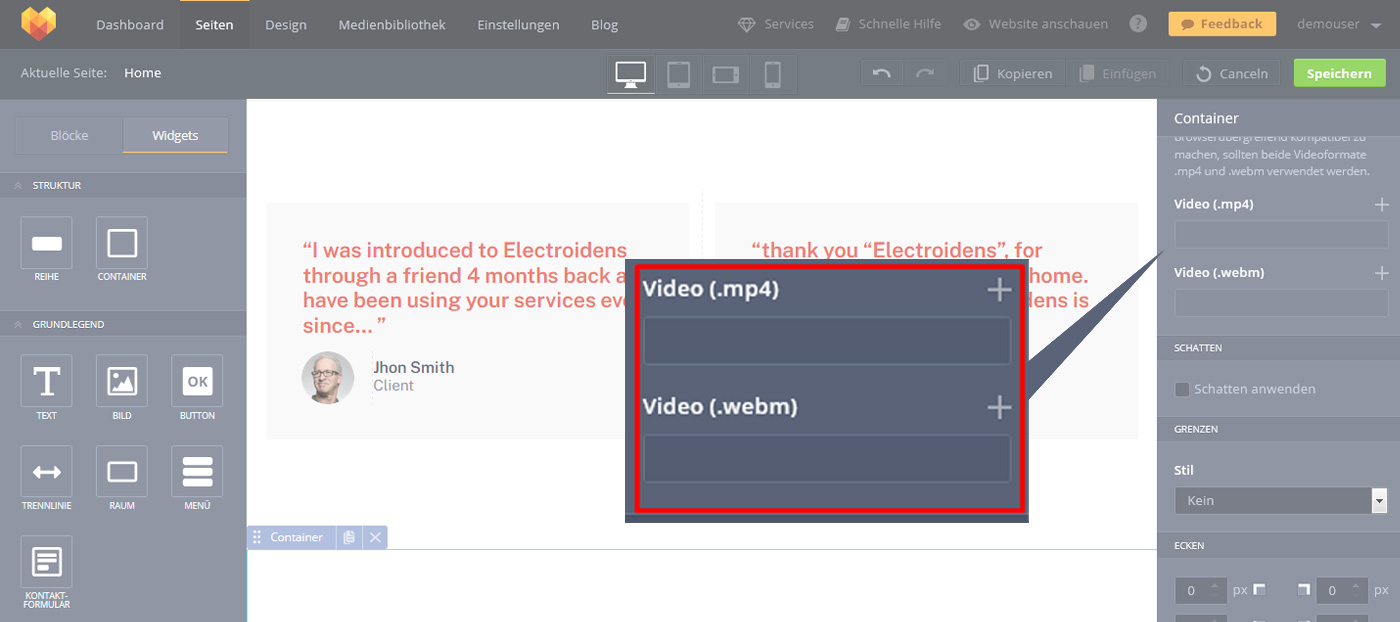Select the desktop view icon

[x=631, y=74]
